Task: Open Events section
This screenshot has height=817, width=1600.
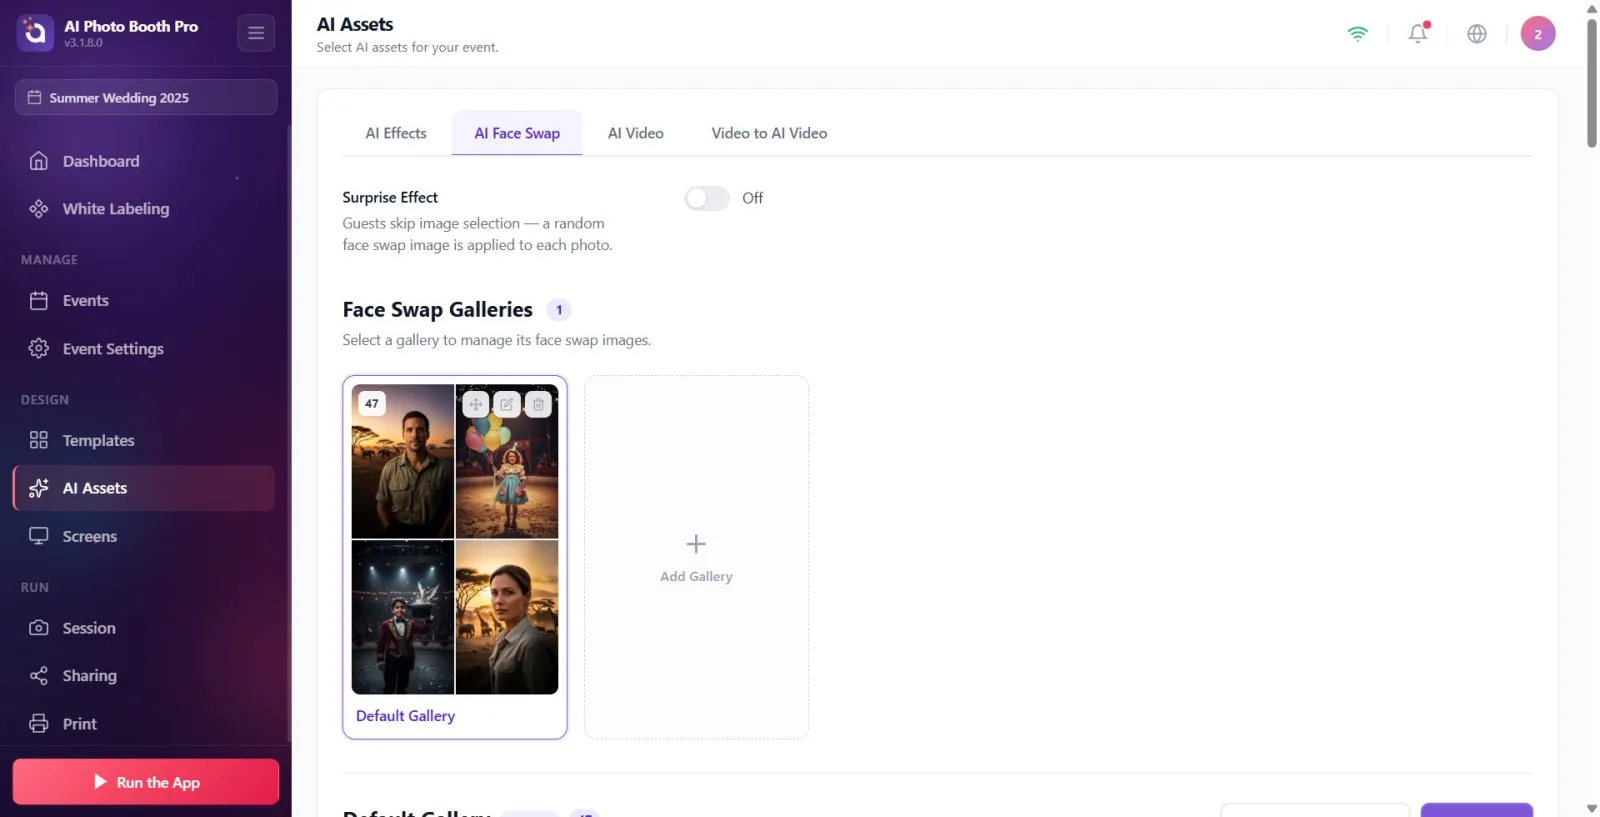Action: click(x=145, y=301)
